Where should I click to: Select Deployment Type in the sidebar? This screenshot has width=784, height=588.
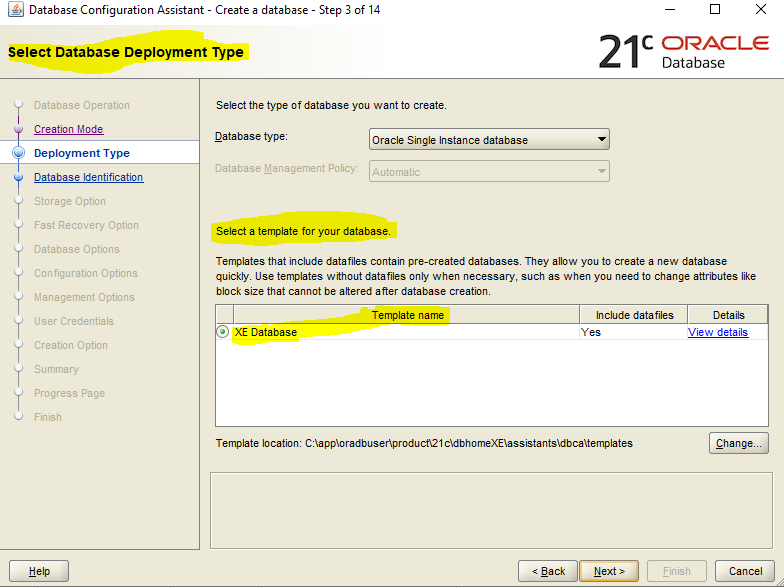coord(81,153)
